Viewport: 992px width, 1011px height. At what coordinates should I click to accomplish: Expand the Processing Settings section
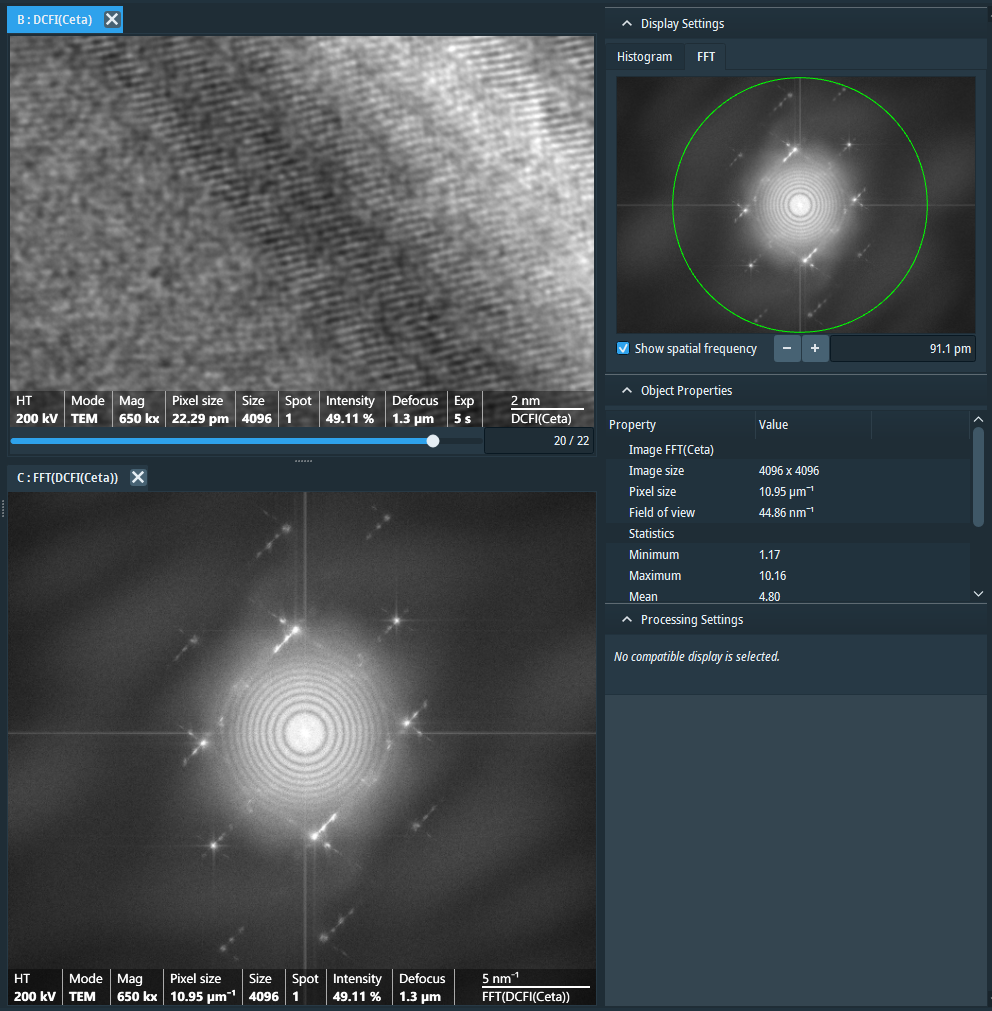[627, 619]
